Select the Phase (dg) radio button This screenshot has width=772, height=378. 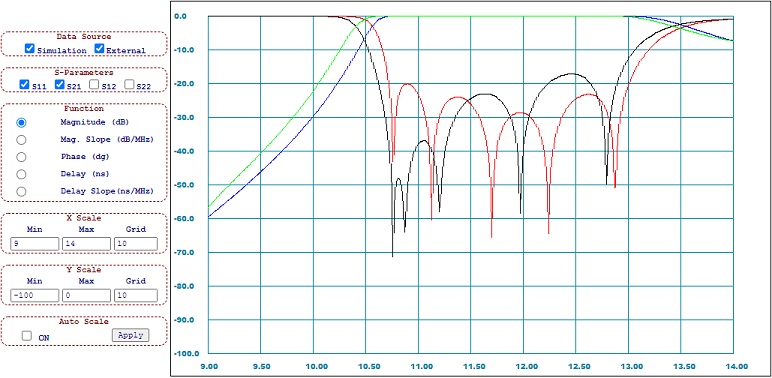[x=21, y=157]
